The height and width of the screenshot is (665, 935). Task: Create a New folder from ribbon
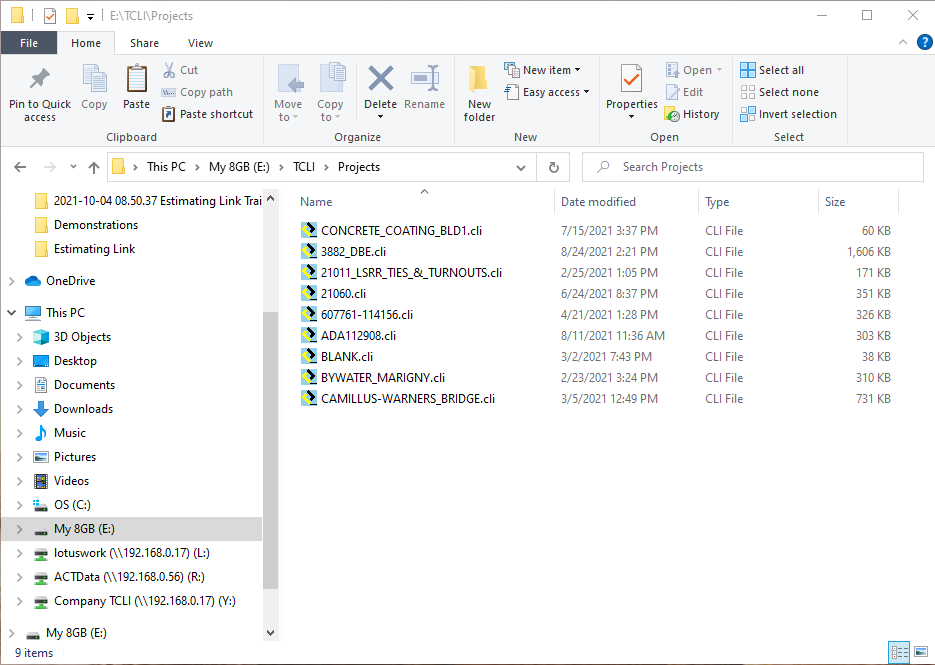pos(479,93)
